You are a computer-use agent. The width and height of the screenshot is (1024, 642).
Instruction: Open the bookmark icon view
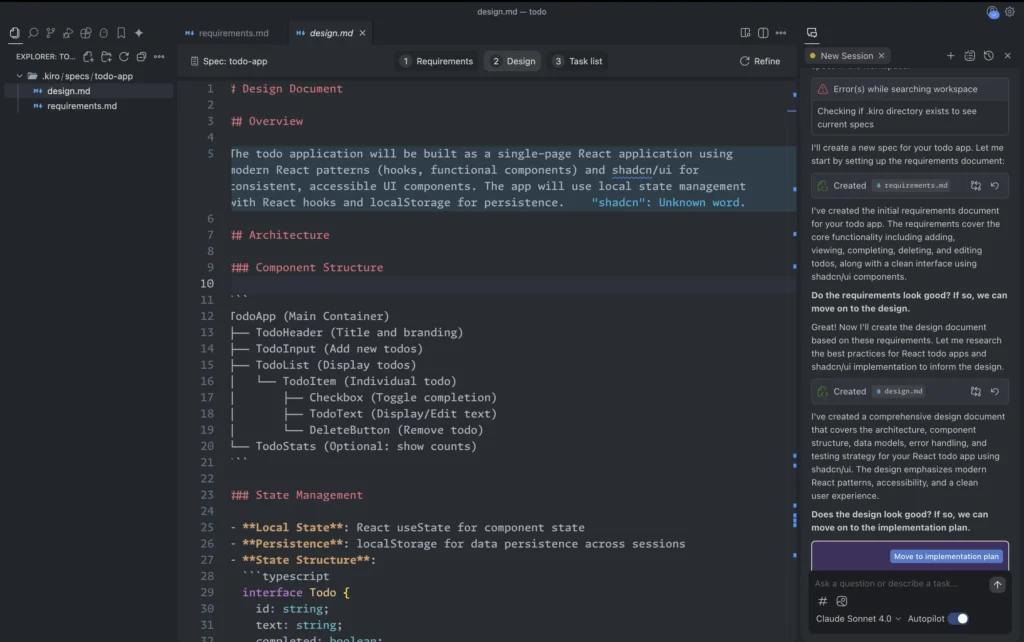(x=121, y=33)
